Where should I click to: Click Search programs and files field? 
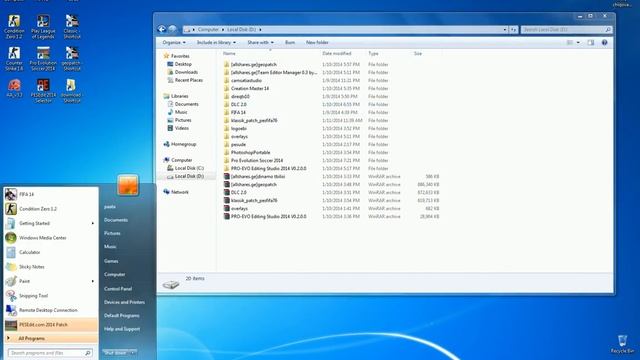[50, 353]
